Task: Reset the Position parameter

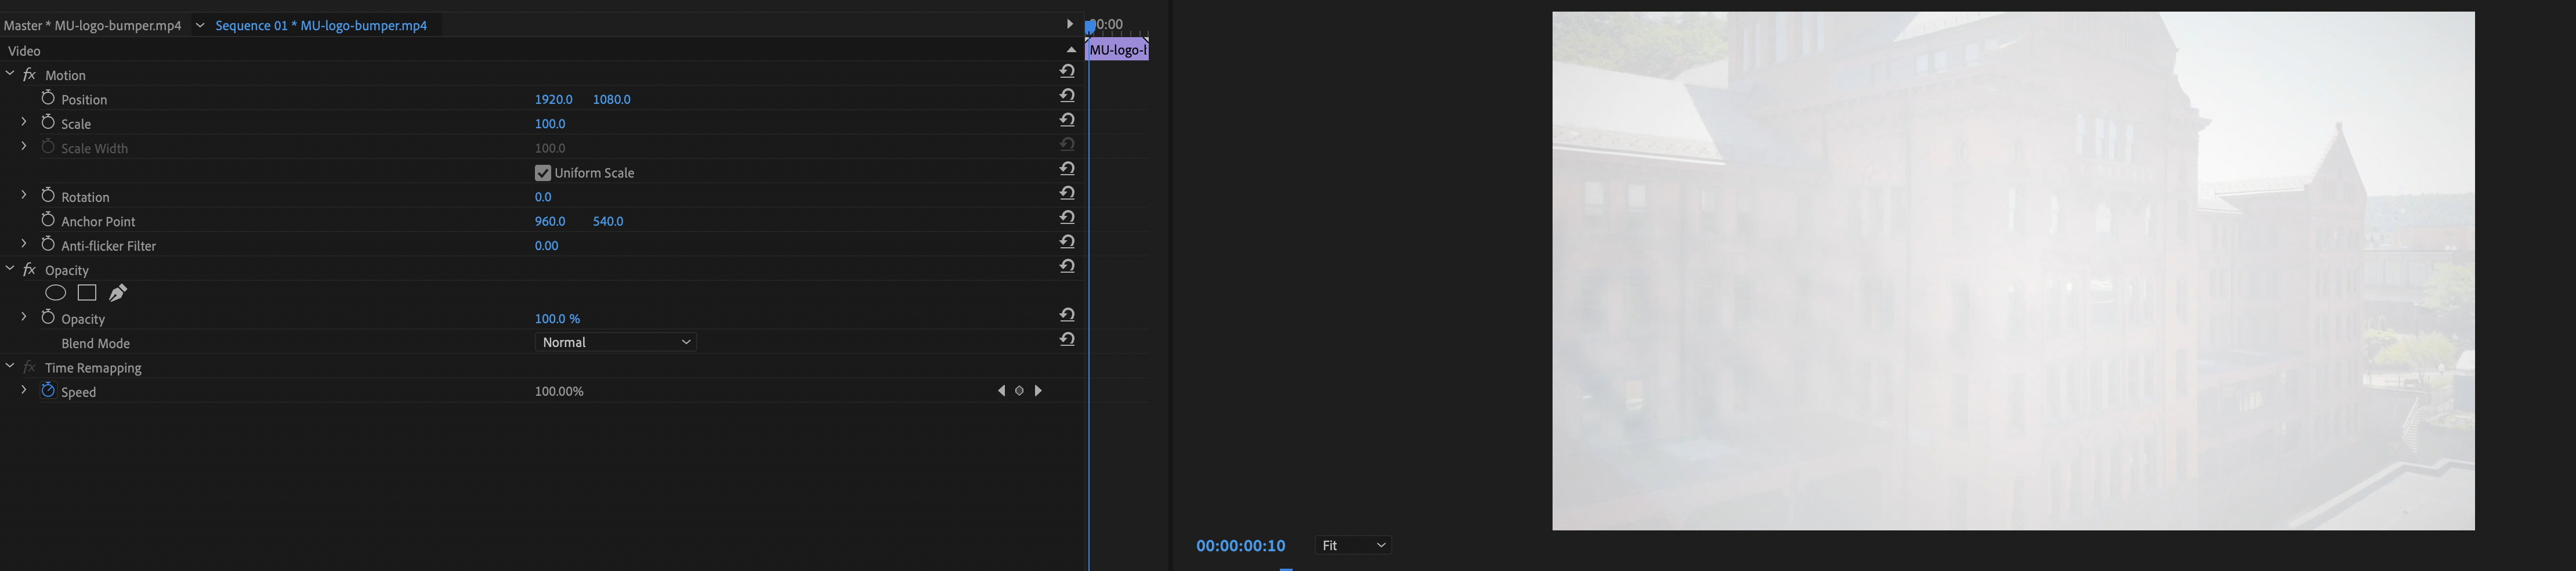Action: pyautogui.click(x=1067, y=95)
